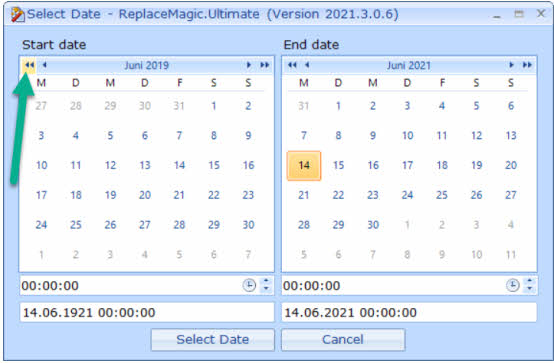
Task: Pick greyed day 7 of July in Start calendar
Action: coord(248,254)
